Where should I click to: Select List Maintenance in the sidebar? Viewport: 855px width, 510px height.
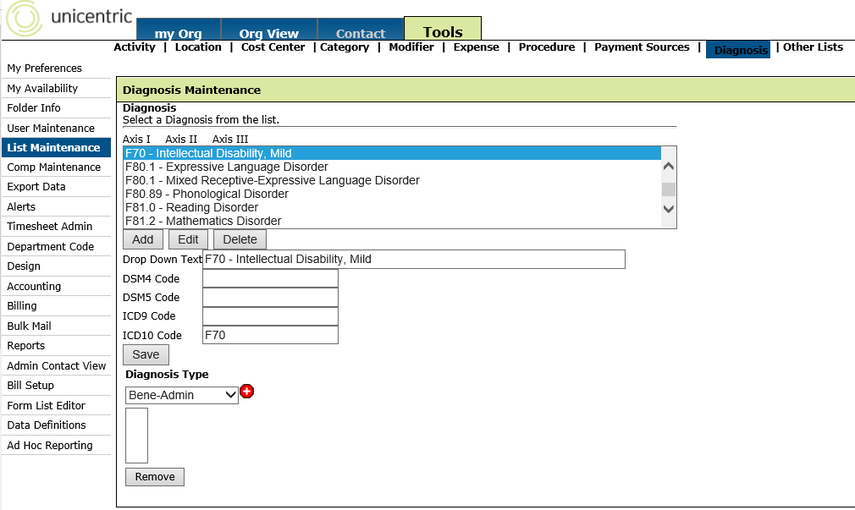[56, 147]
